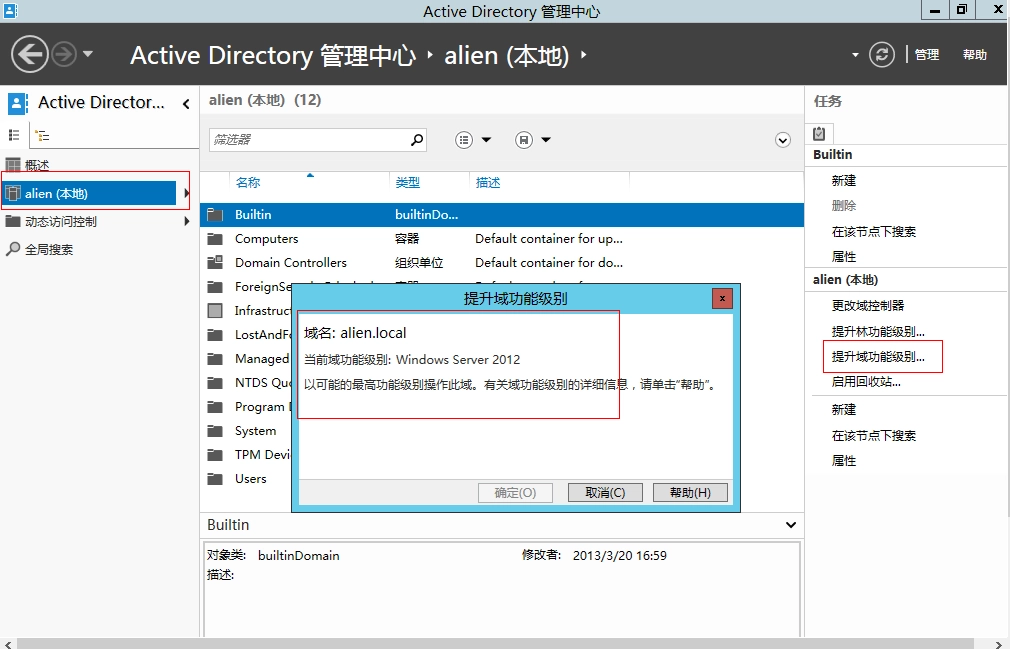
Task: Expand the 动态访问控制 submenu arrow
Action: pos(187,221)
